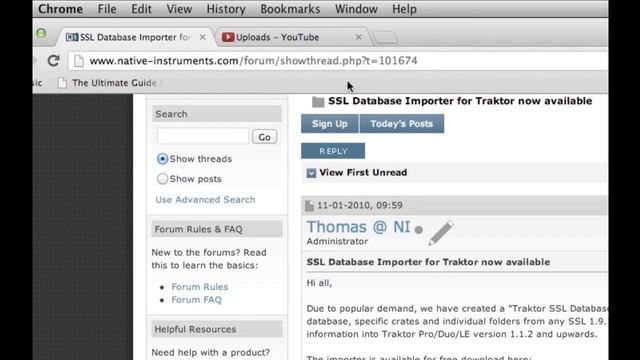640x360 pixels.
Task: Open the File menu
Action: (x=107, y=9)
